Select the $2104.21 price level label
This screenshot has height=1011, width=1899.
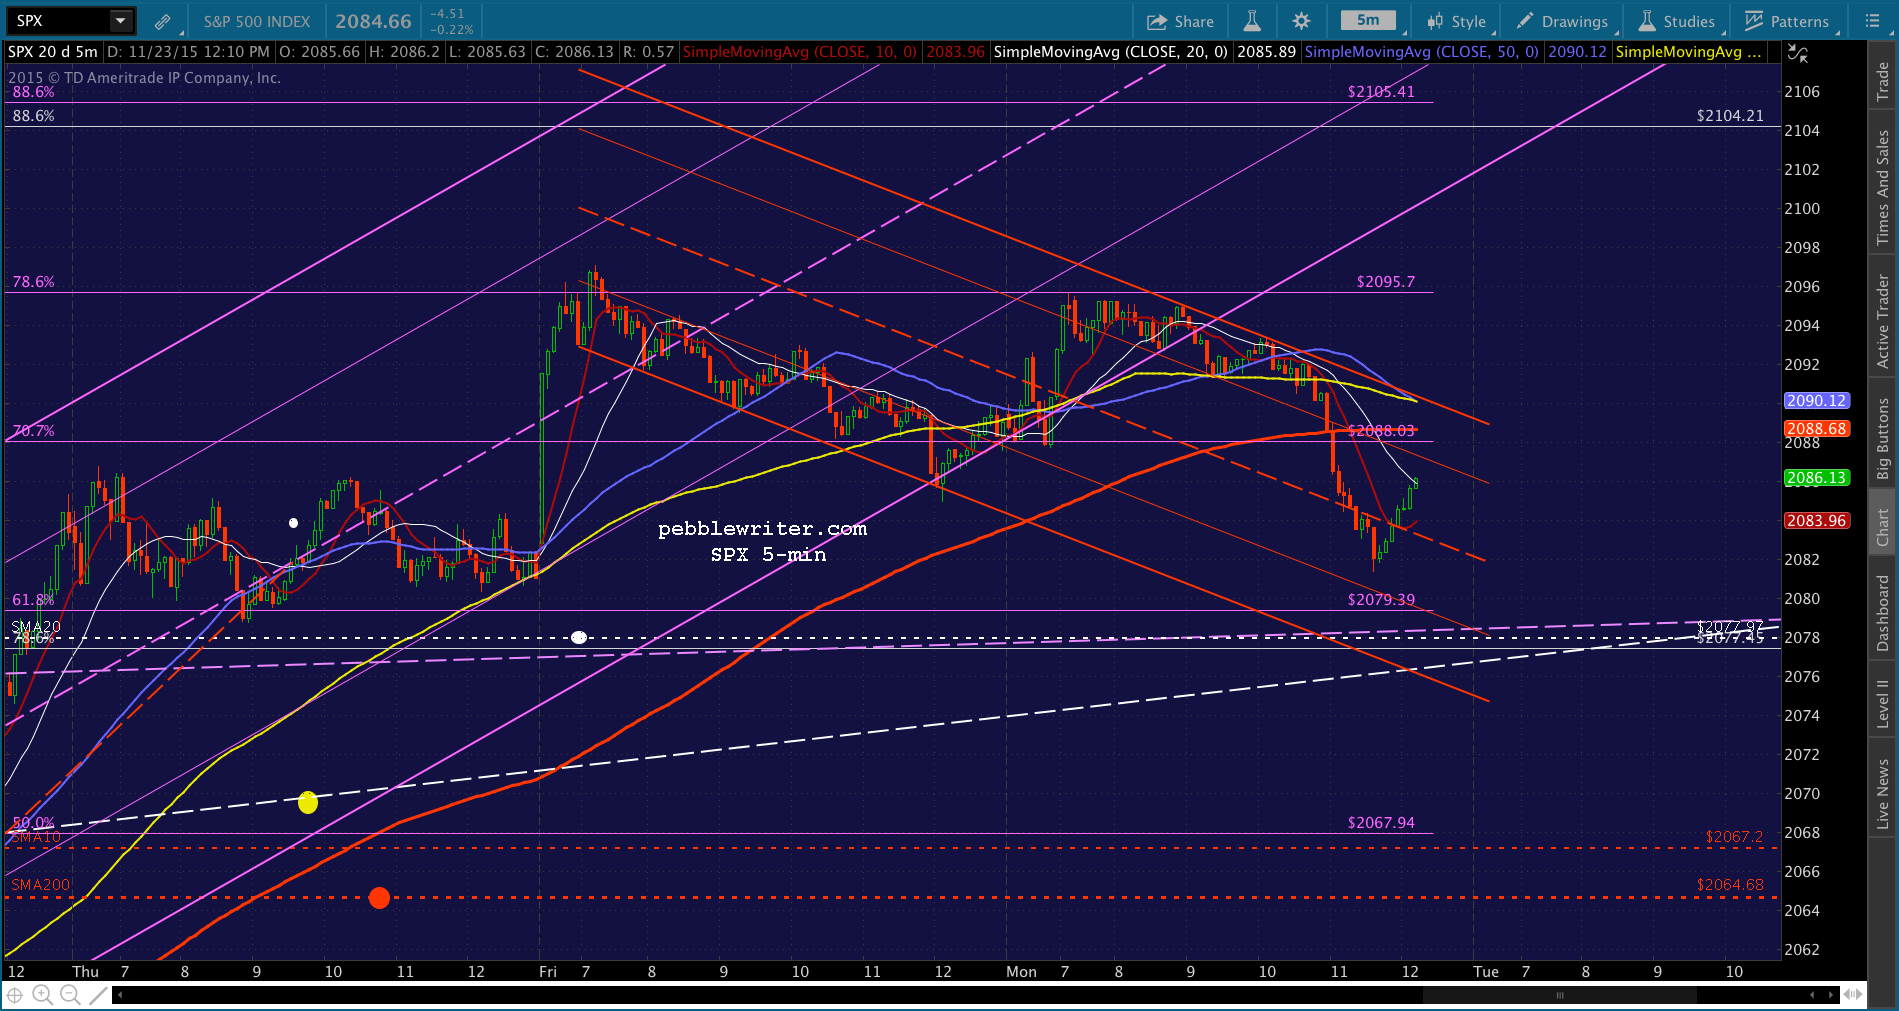pyautogui.click(x=1730, y=116)
